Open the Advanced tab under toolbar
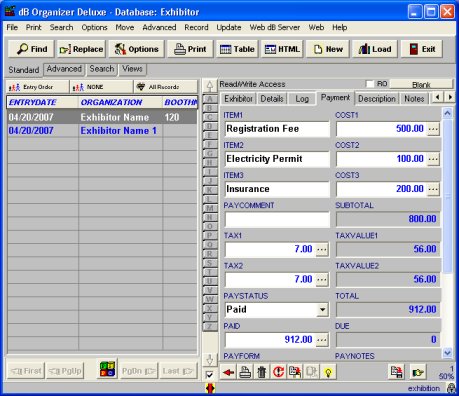This screenshot has width=459, height=396. [64, 69]
